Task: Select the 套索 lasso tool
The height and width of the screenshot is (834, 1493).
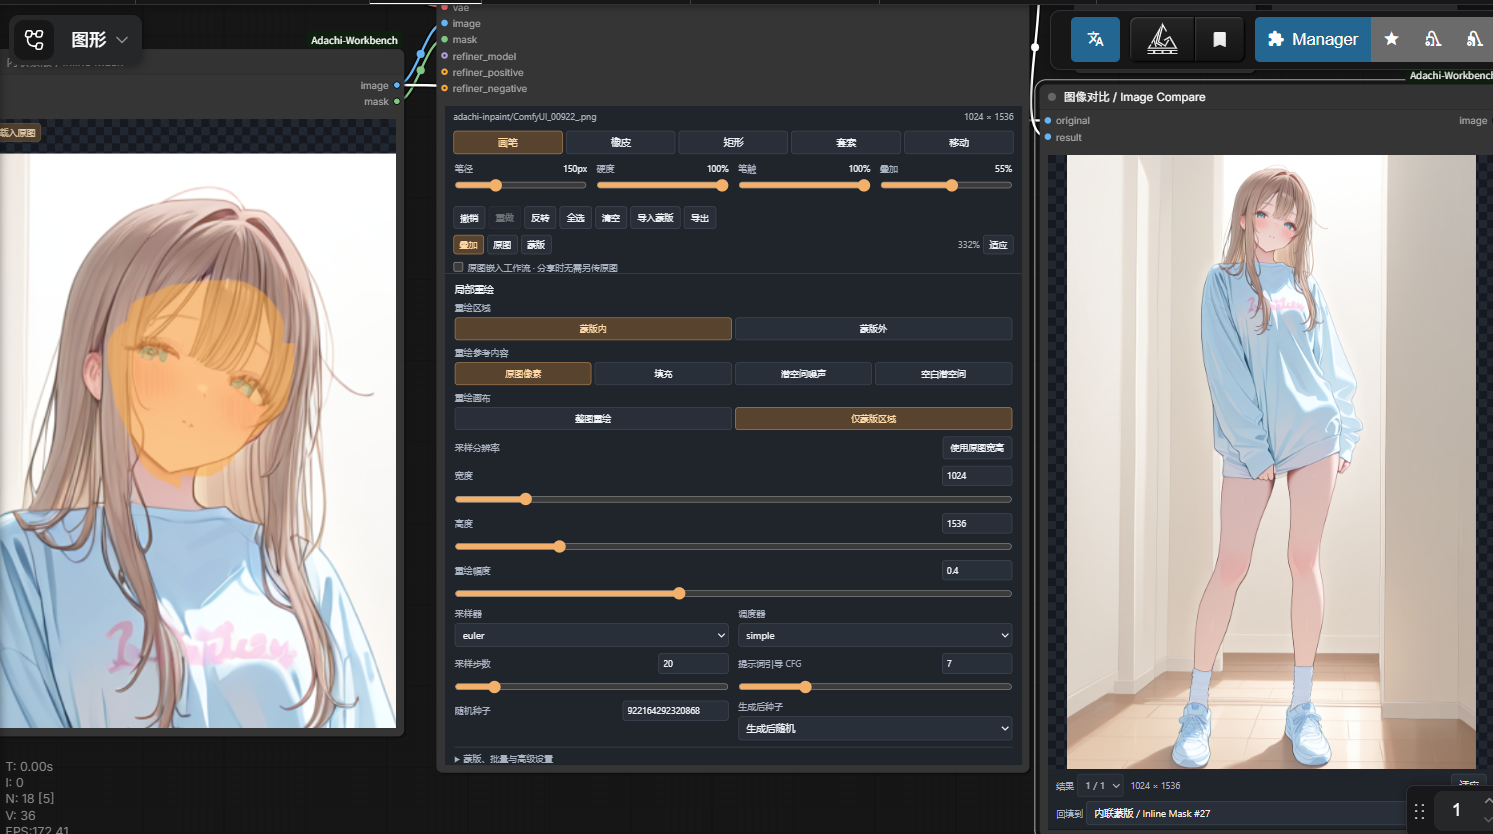Action: pos(846,142)
